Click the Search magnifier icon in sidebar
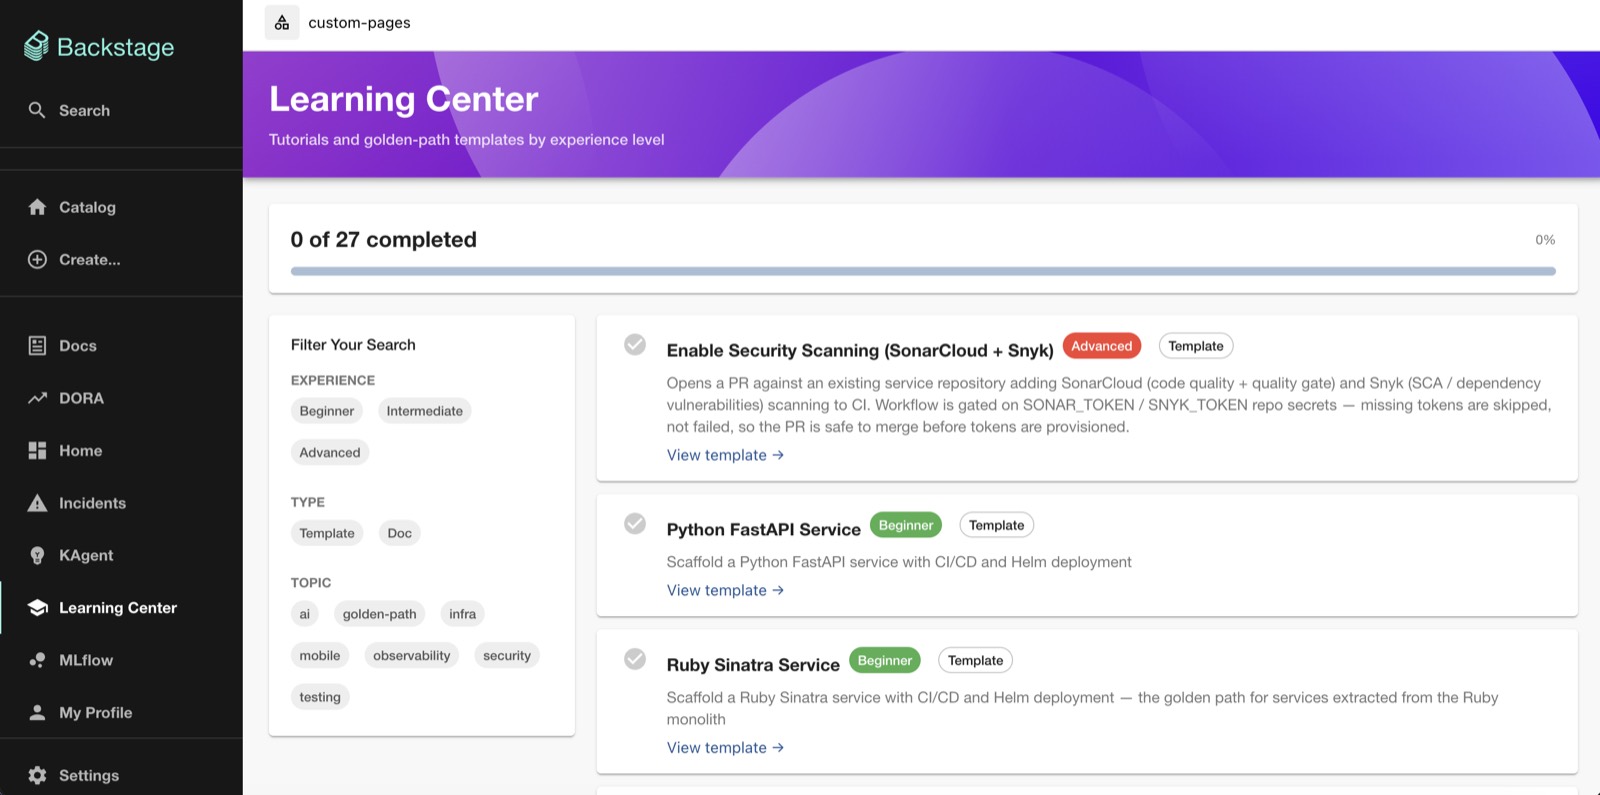This screenshot has height=795, width=1600. pos(37,110)
